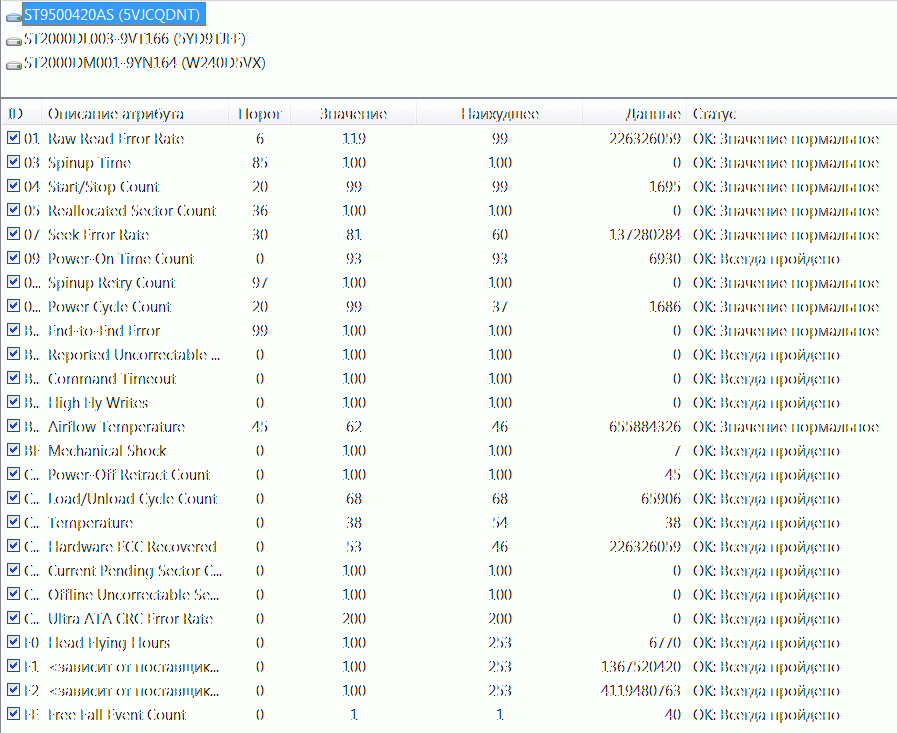Image resolution: width=897 pixels, height=733 pixels.
Task: Click disk icon next to ST2000DL003-9VT166
Action: pyautogui.click(x=14, y=41)
